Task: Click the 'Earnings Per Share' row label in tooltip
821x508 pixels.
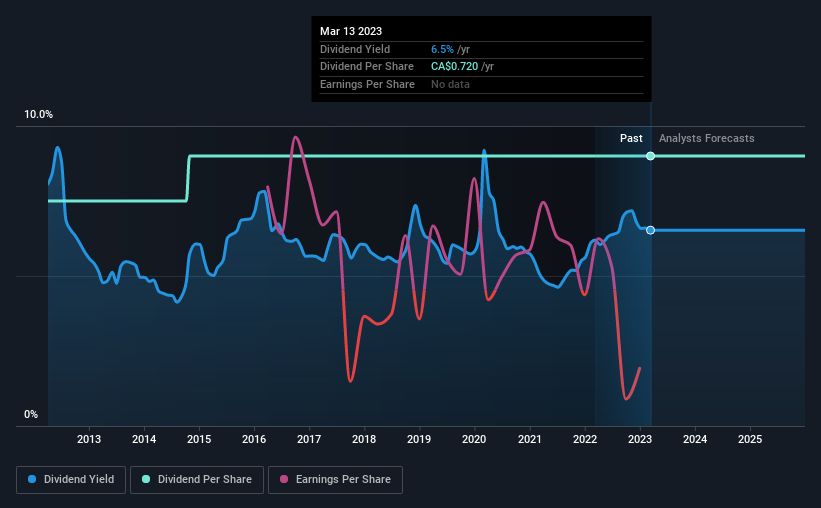Action: (367, 84)
